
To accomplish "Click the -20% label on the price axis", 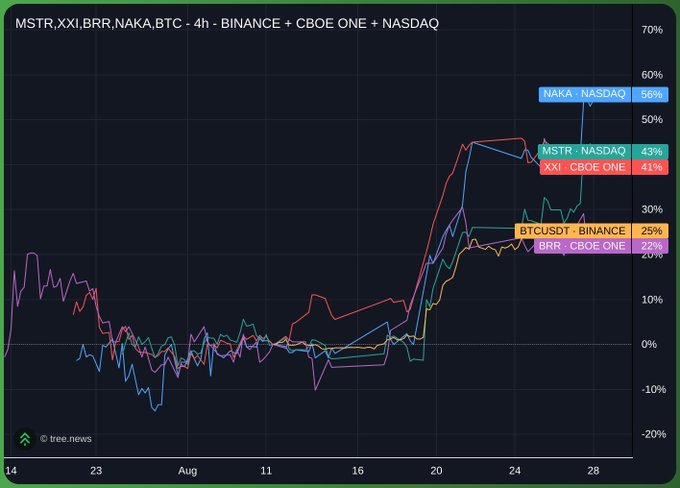I will coord(654,434).
